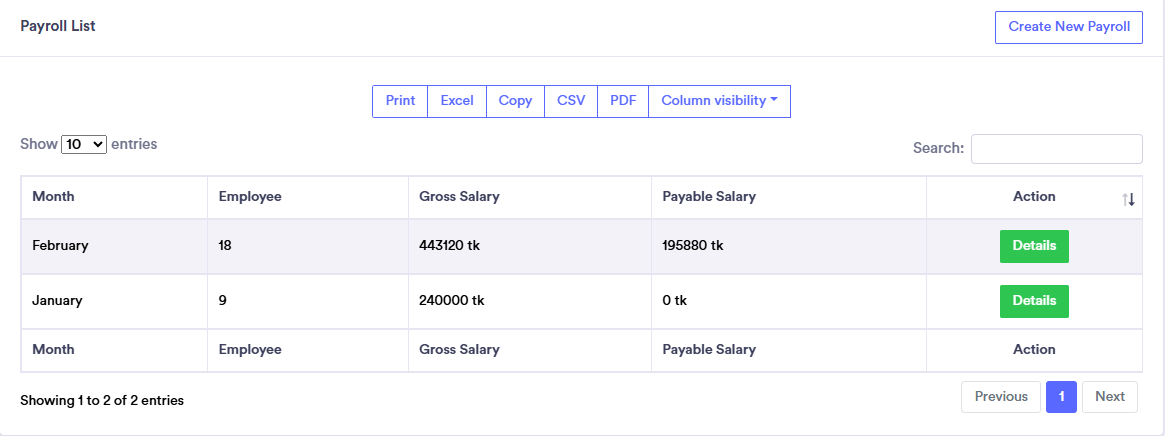1165x436 pixels.
Task: Select the February row Month cell
Action: tap(60, 246)
